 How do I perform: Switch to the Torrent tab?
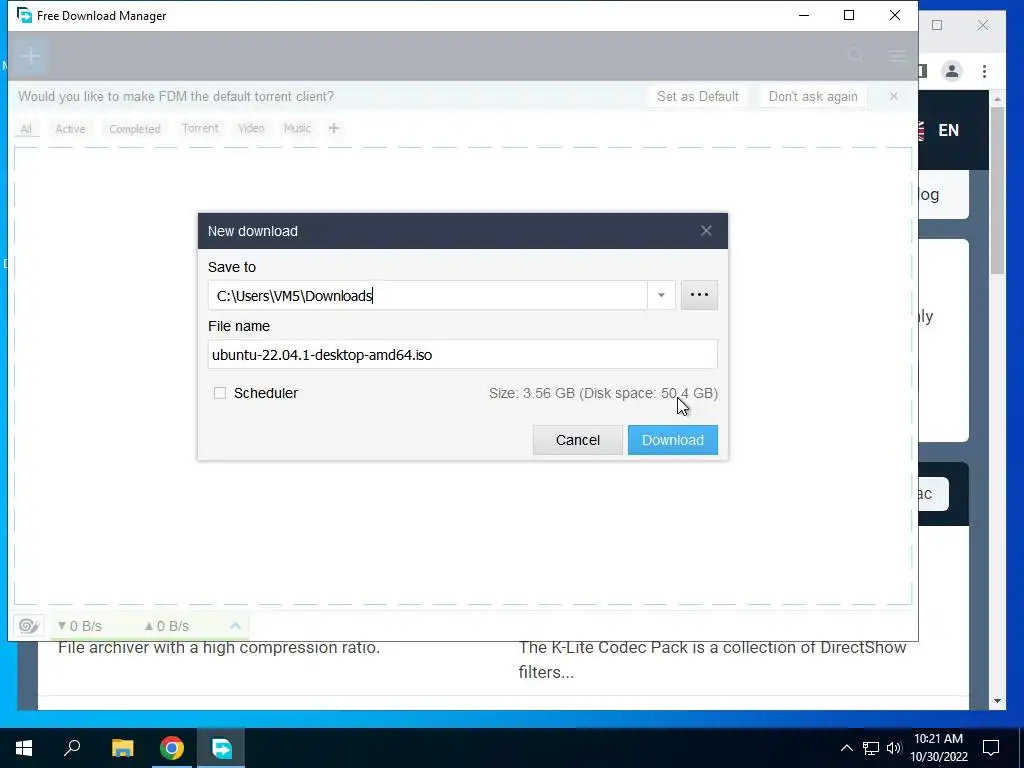tap(200, 128)
